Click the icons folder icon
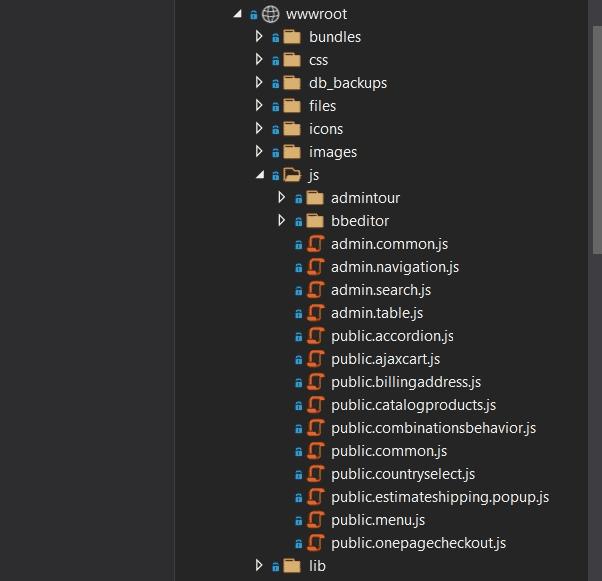602x581 pixels. [x=292, y=129]
